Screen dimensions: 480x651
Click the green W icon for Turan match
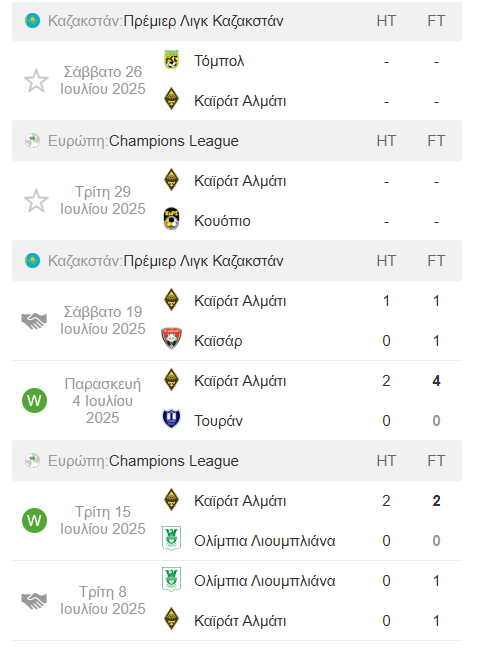click(34, 401)
